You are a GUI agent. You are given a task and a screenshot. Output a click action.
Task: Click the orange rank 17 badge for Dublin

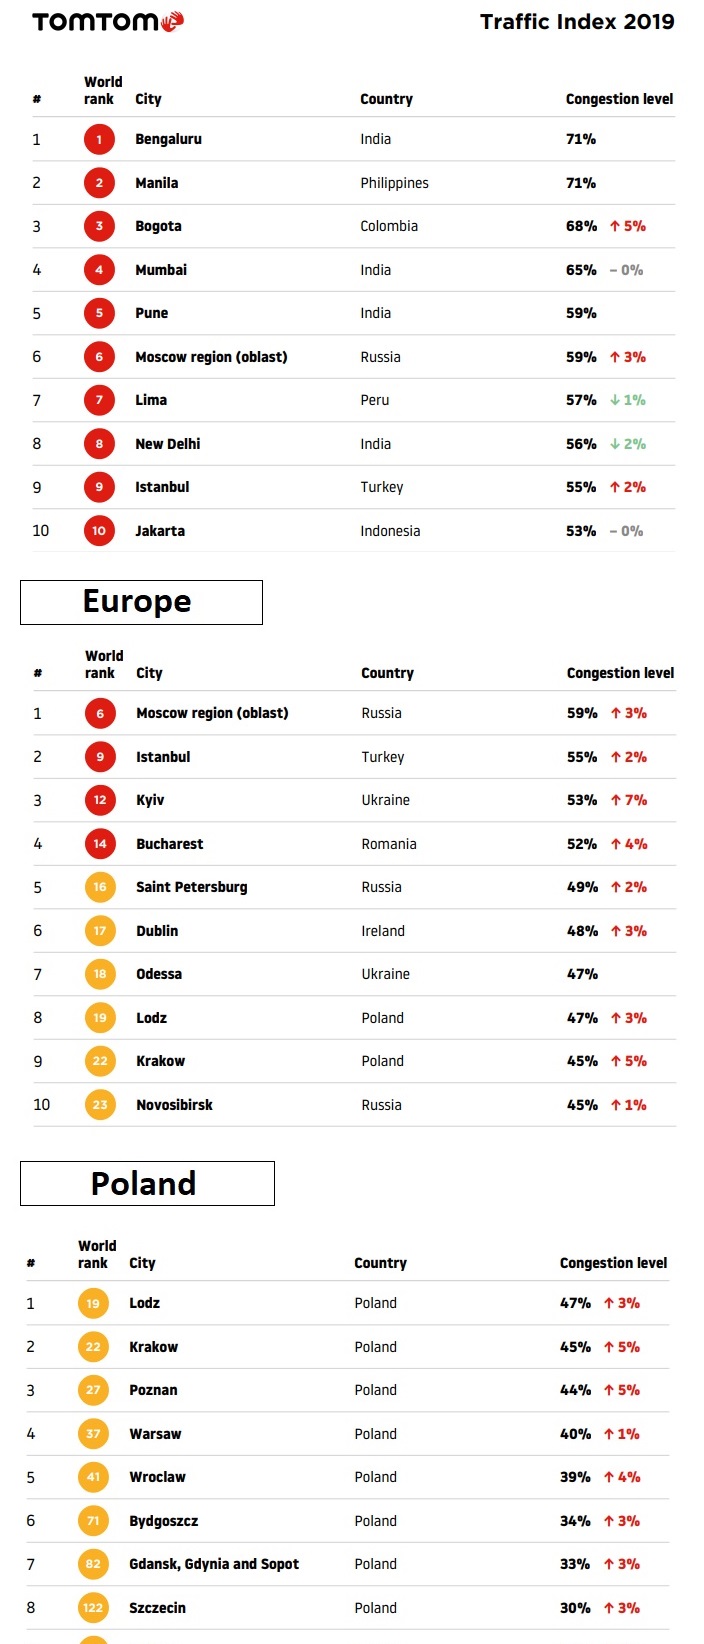click(100, 931)
